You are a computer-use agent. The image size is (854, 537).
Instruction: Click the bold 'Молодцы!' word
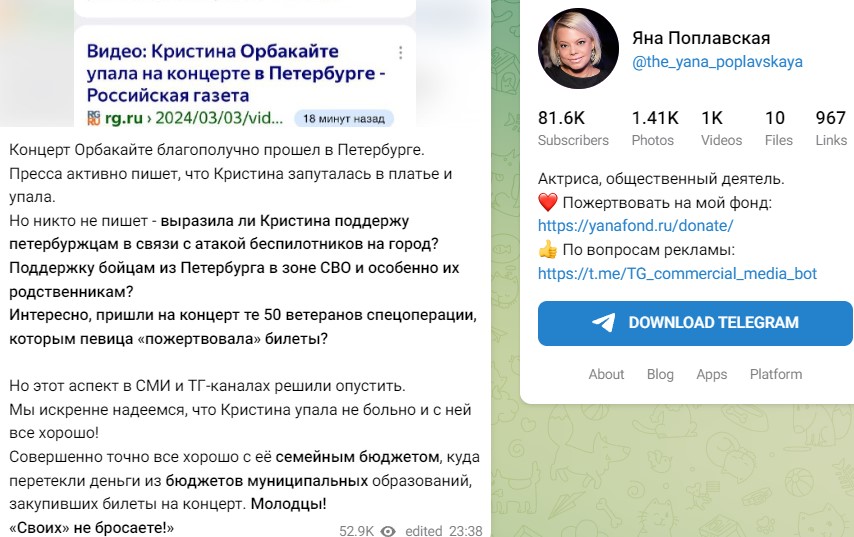point(289,504)
